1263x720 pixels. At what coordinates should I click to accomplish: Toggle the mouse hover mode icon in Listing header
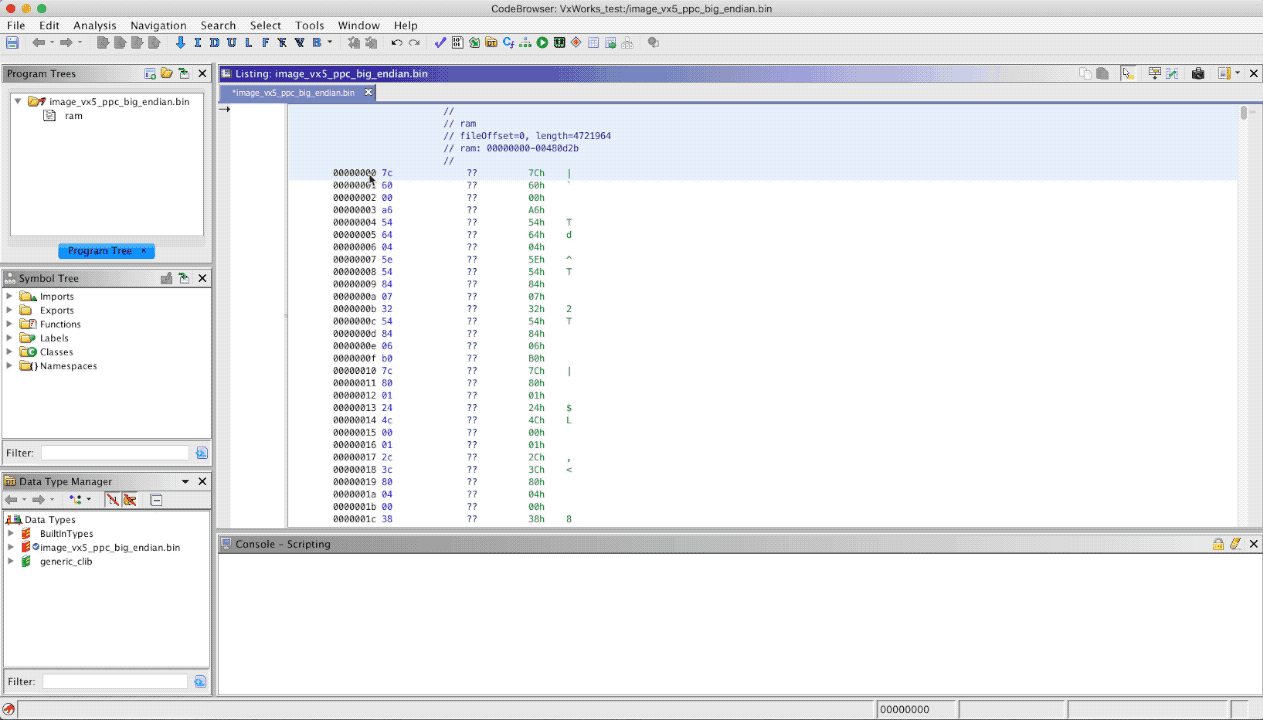pyautogui.click(x=1129, y=74)
